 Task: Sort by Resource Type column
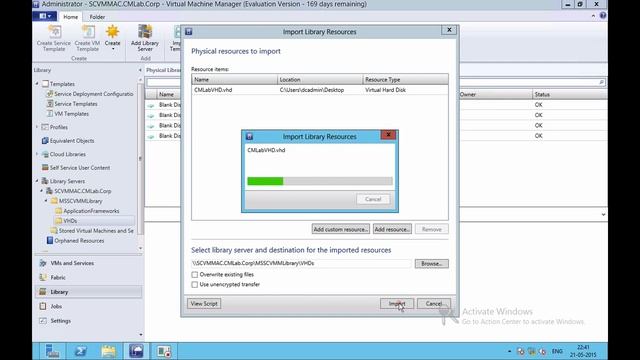coord(406,80)
